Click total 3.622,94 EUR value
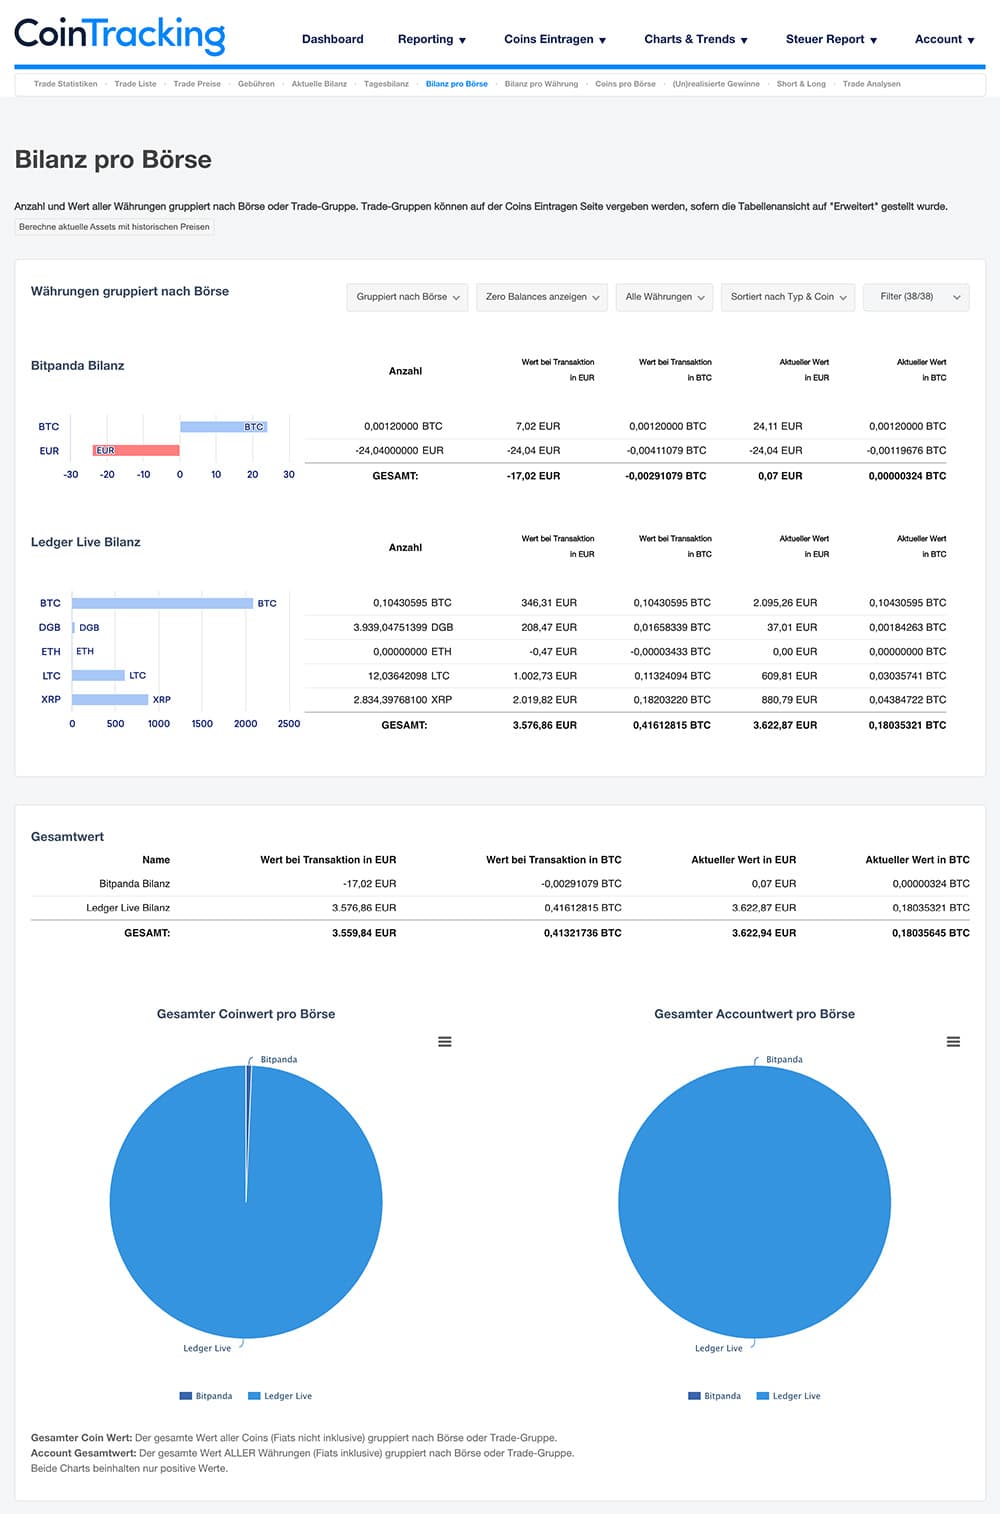Viewport: 1000px width, 1514px height. [x=764, y=933]
